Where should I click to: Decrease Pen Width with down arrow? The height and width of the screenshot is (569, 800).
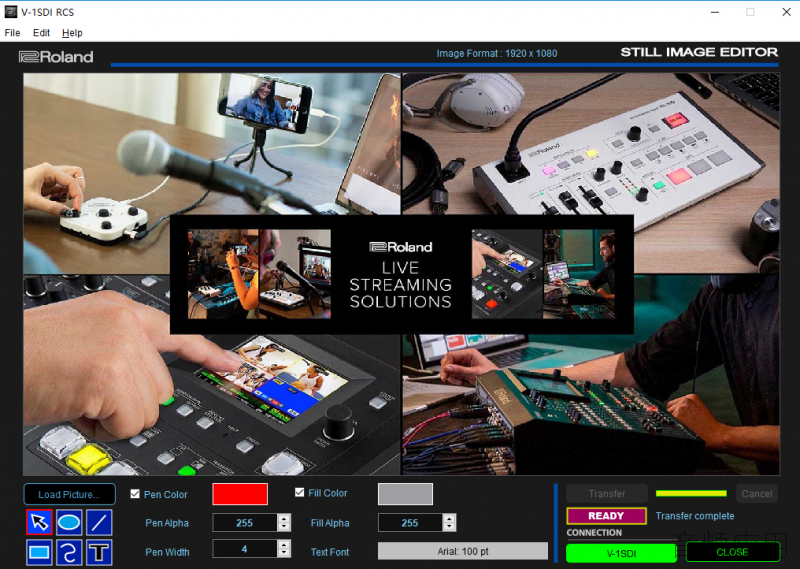(x=284, y=553)
